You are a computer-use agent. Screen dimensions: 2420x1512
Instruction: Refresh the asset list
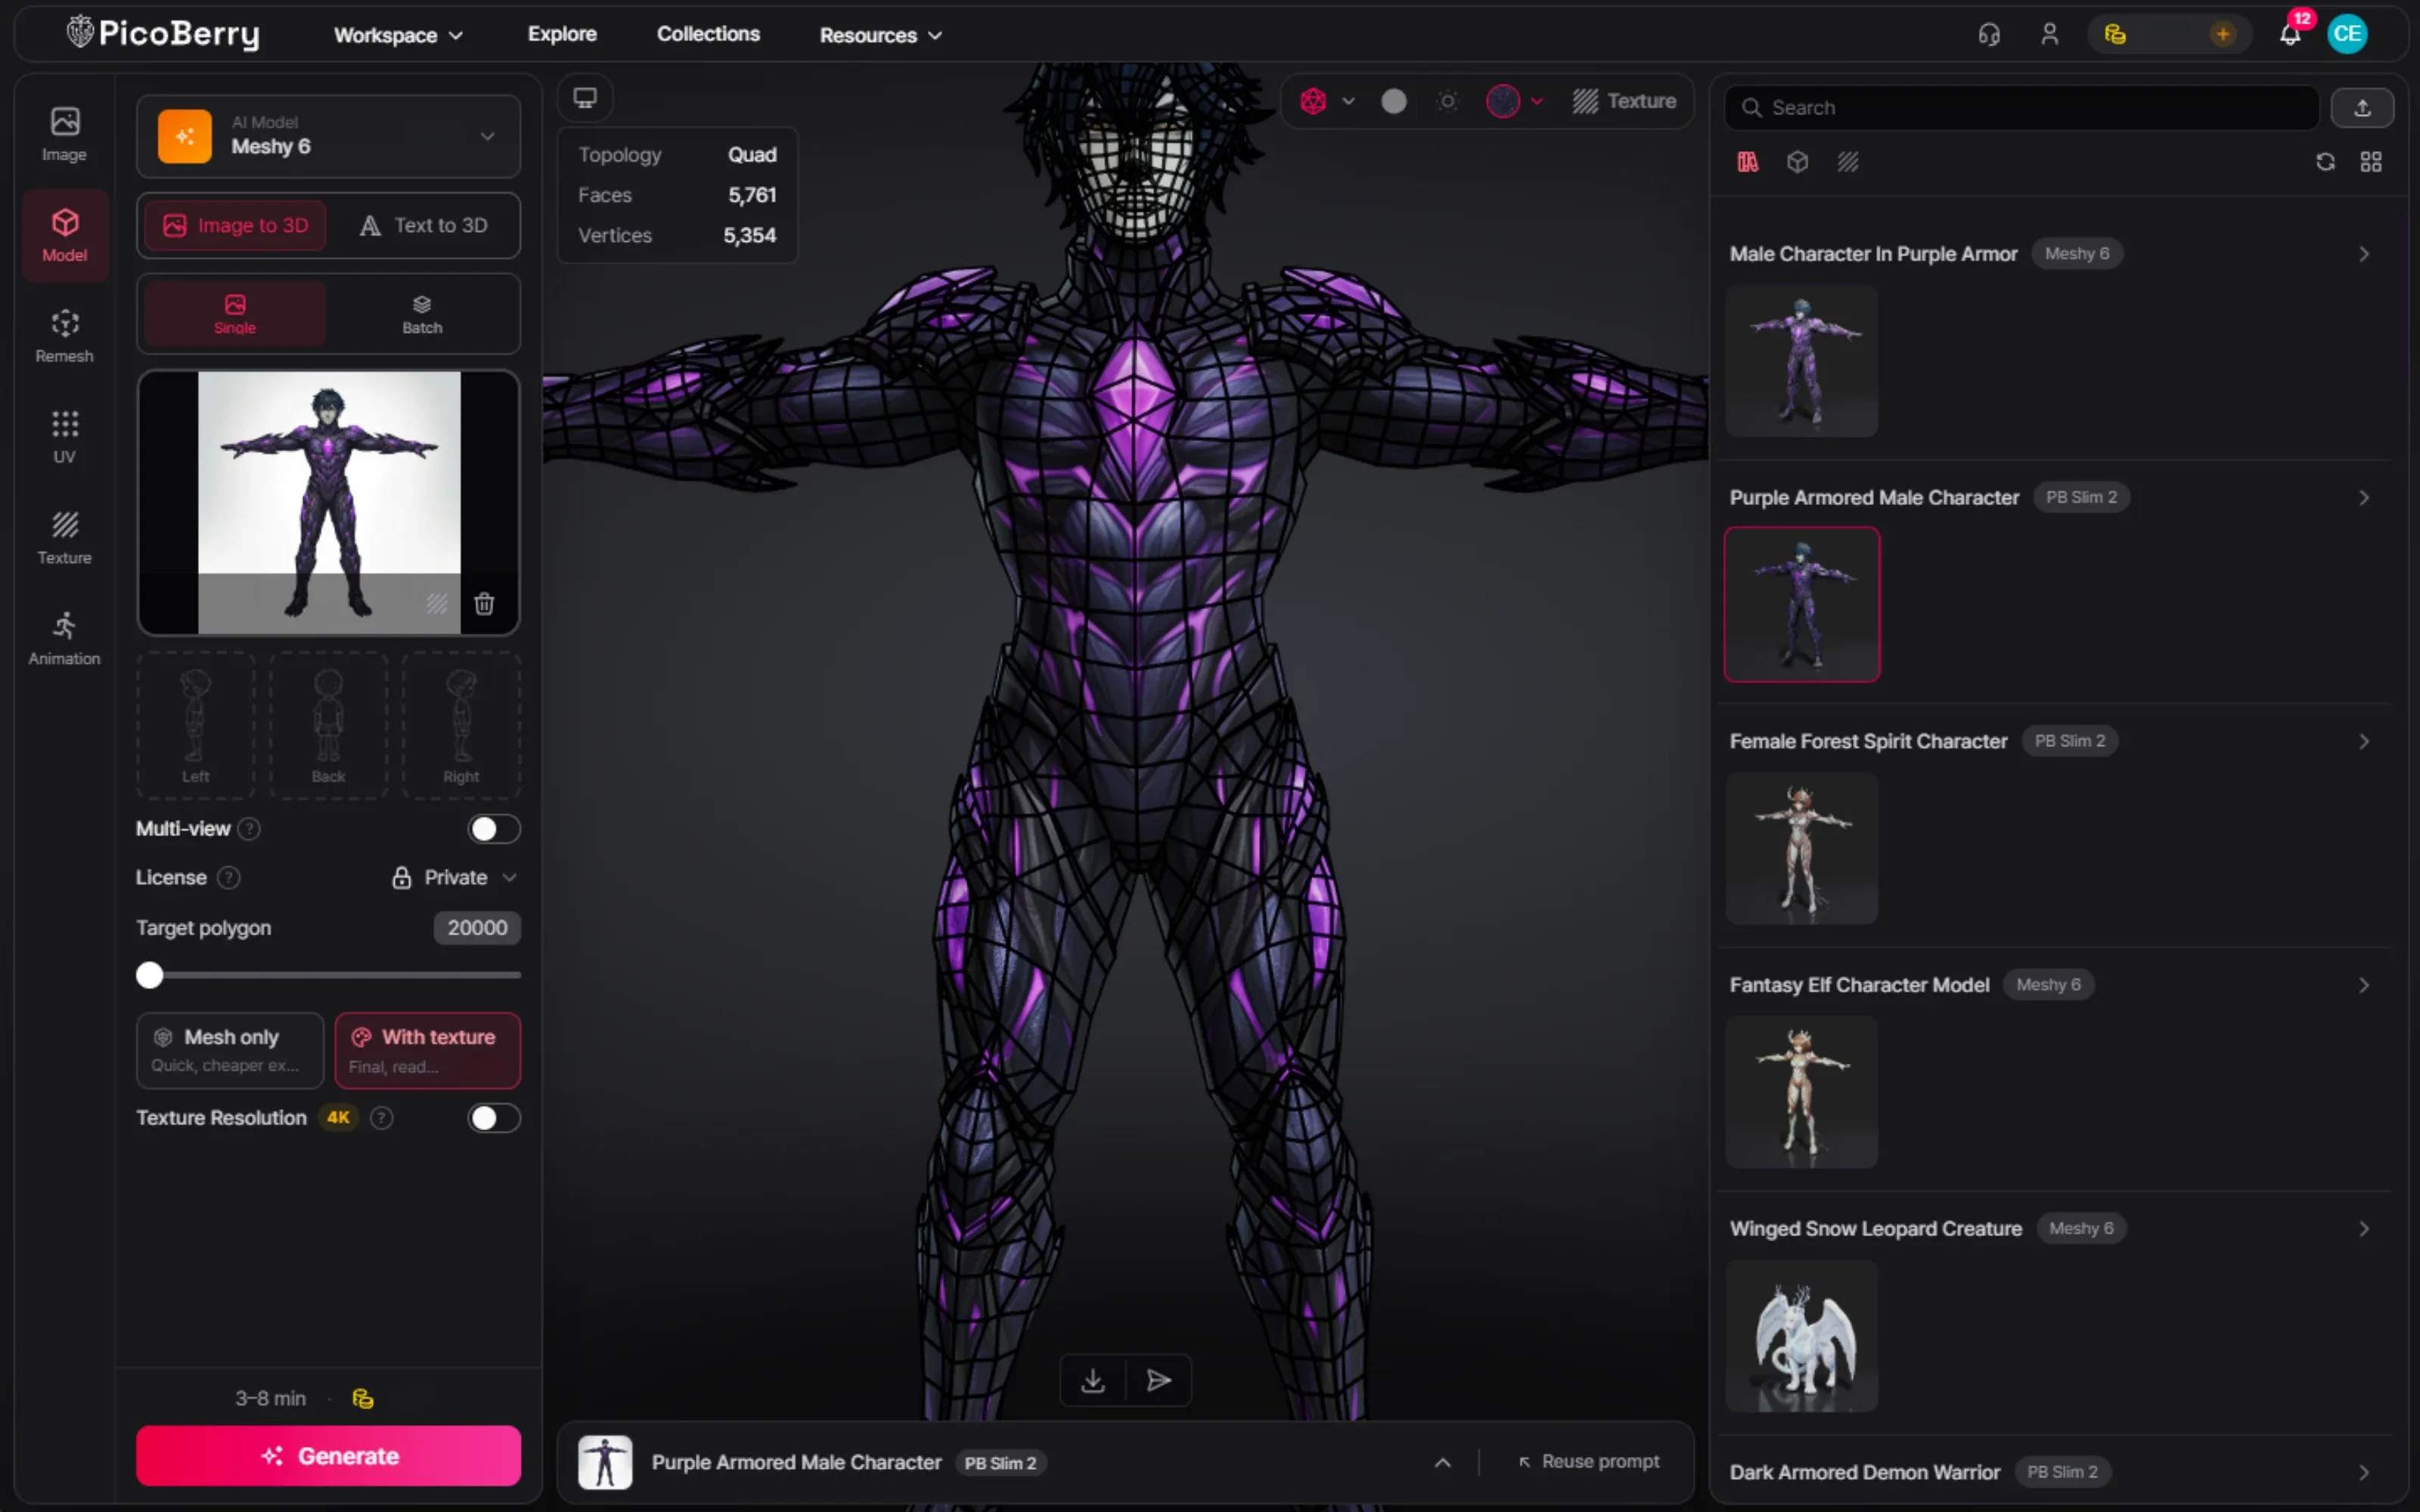coord(2325,162)
